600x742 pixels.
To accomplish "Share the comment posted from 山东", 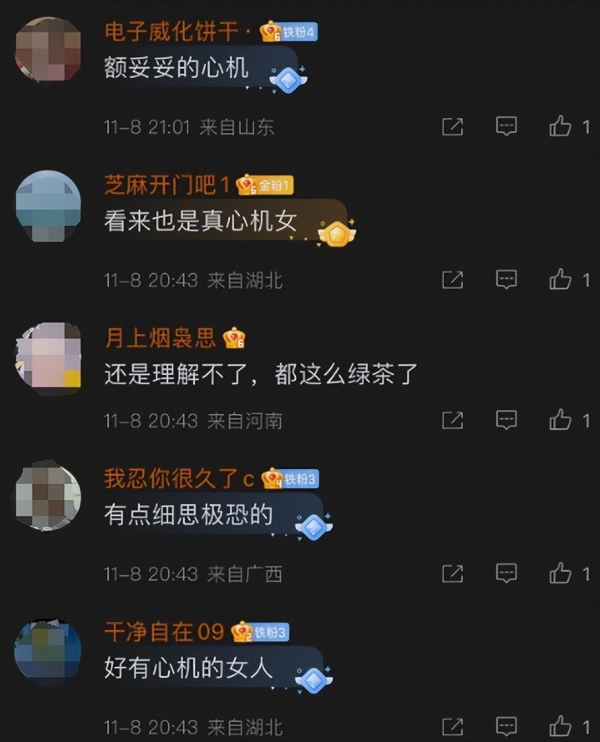I will tap(452, 126).
